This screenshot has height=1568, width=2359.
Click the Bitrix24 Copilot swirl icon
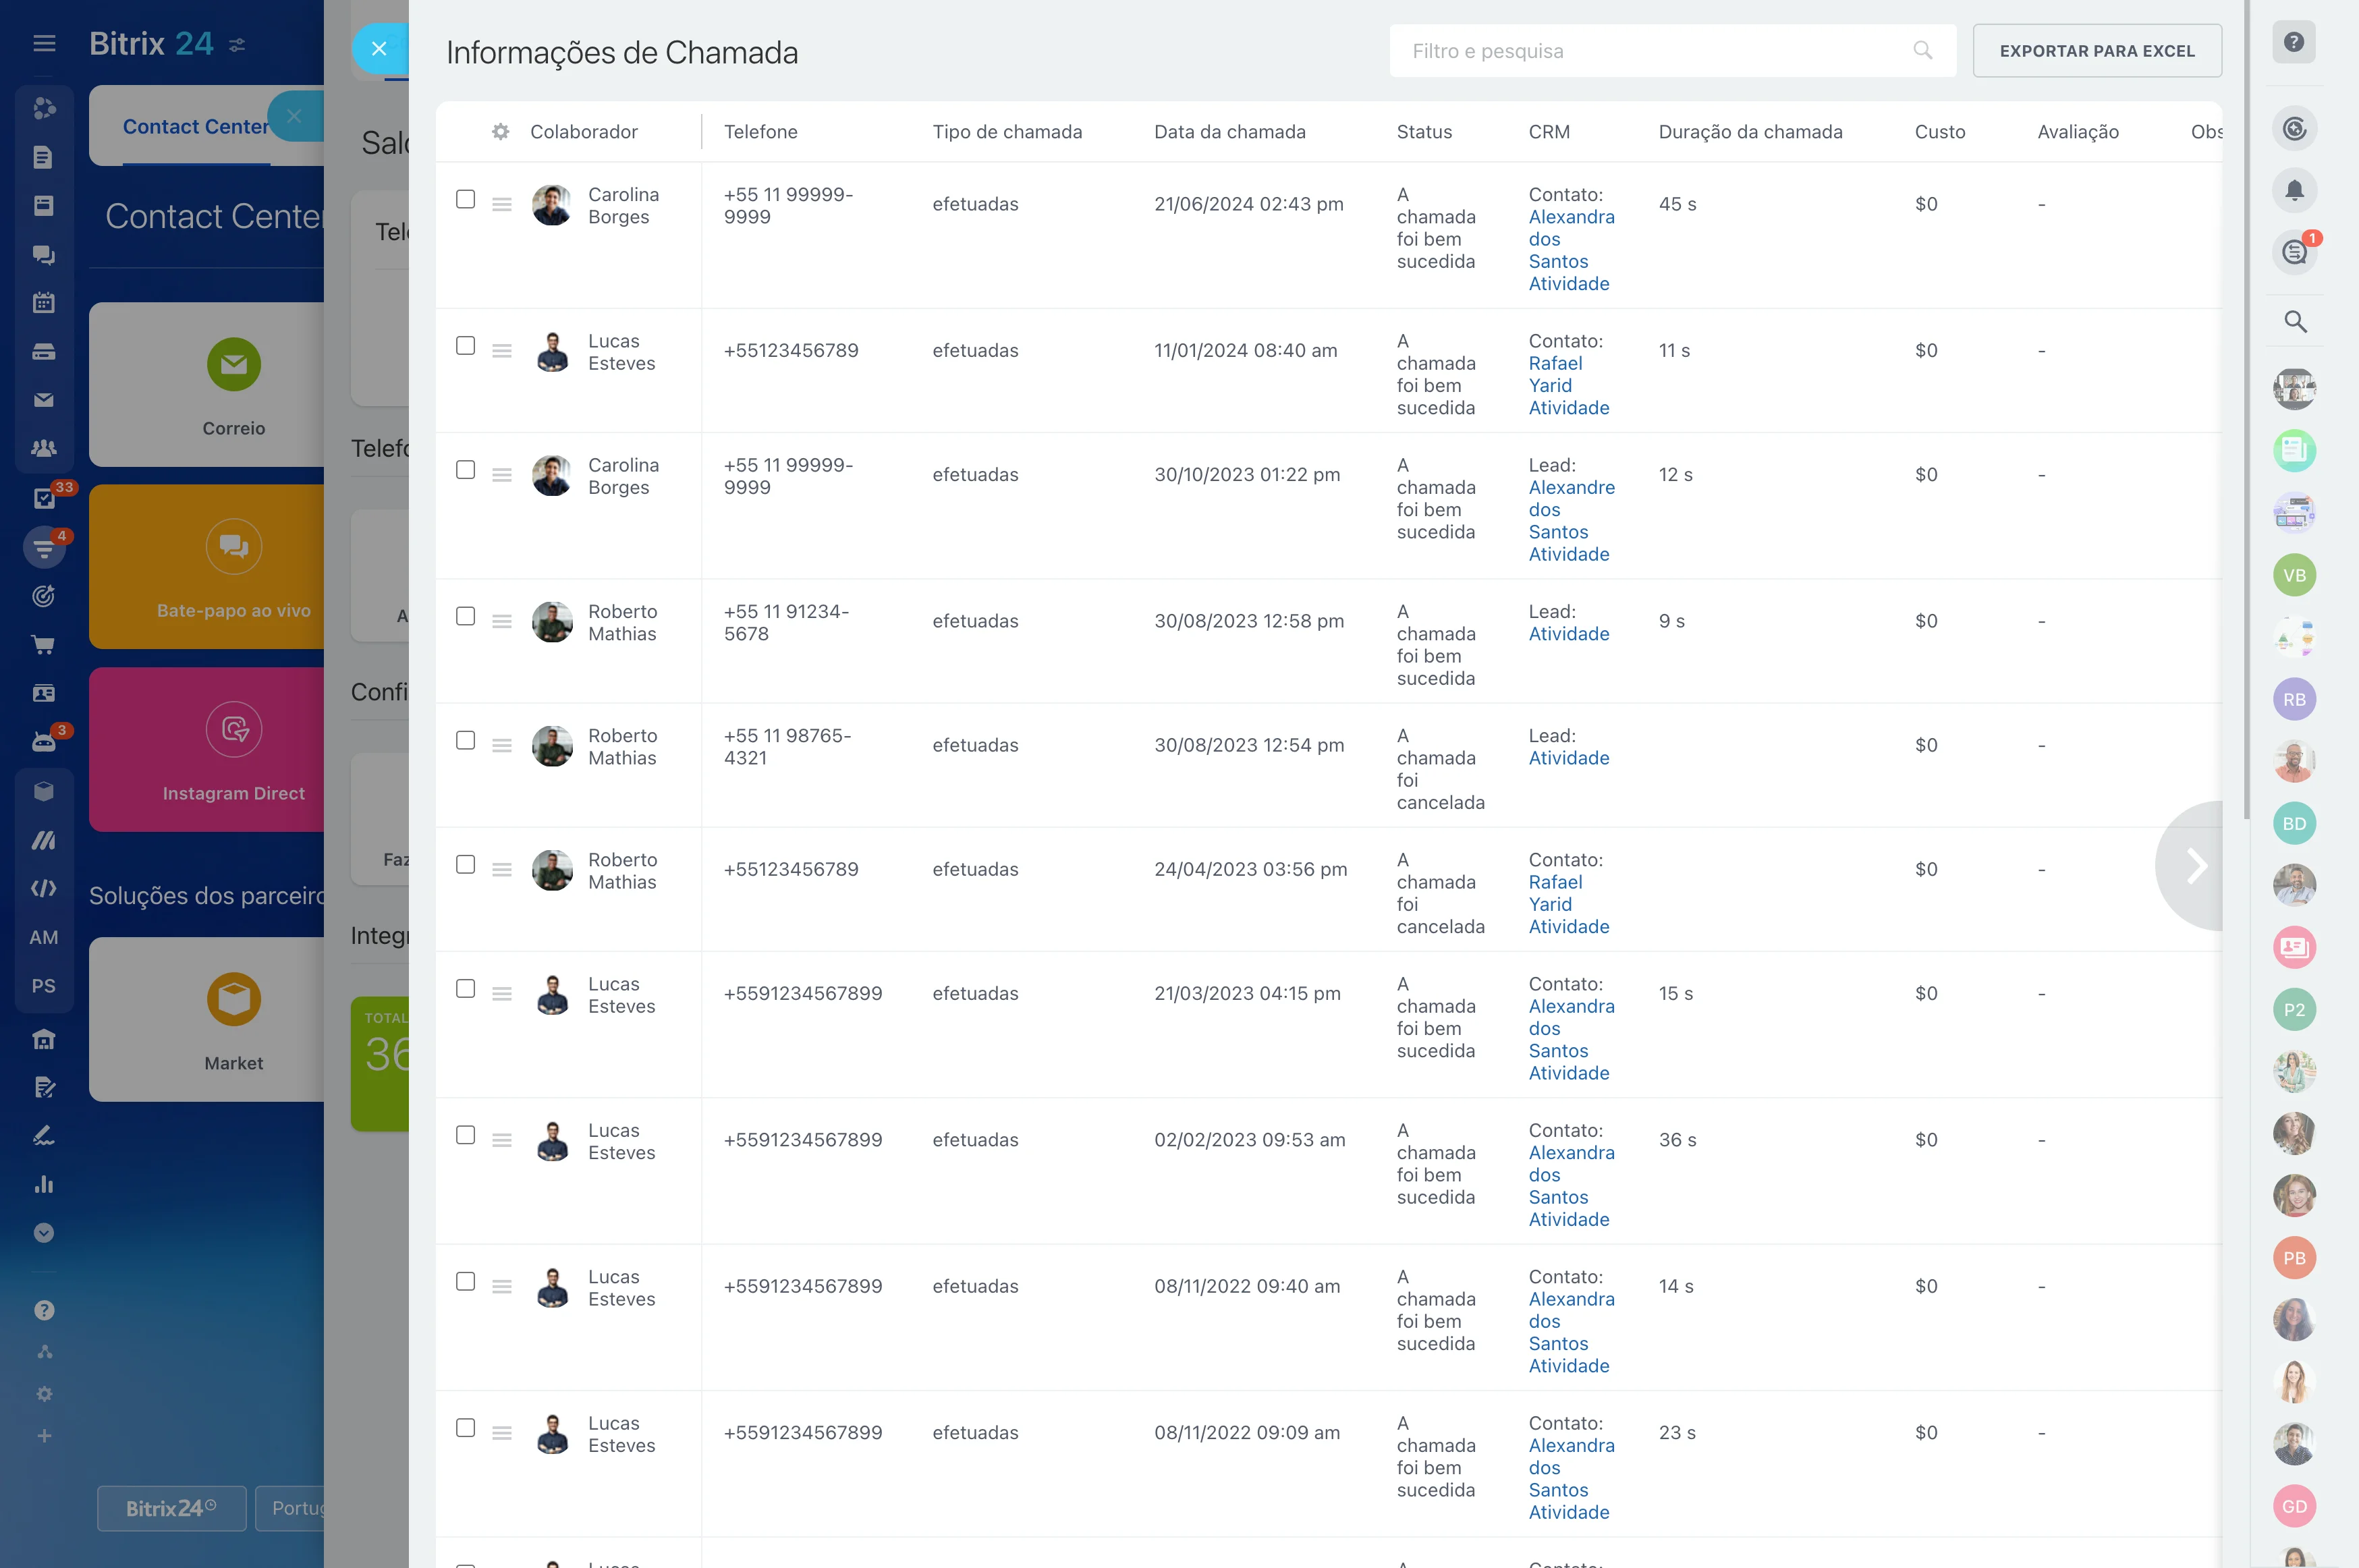click(x=2294, y=128)
